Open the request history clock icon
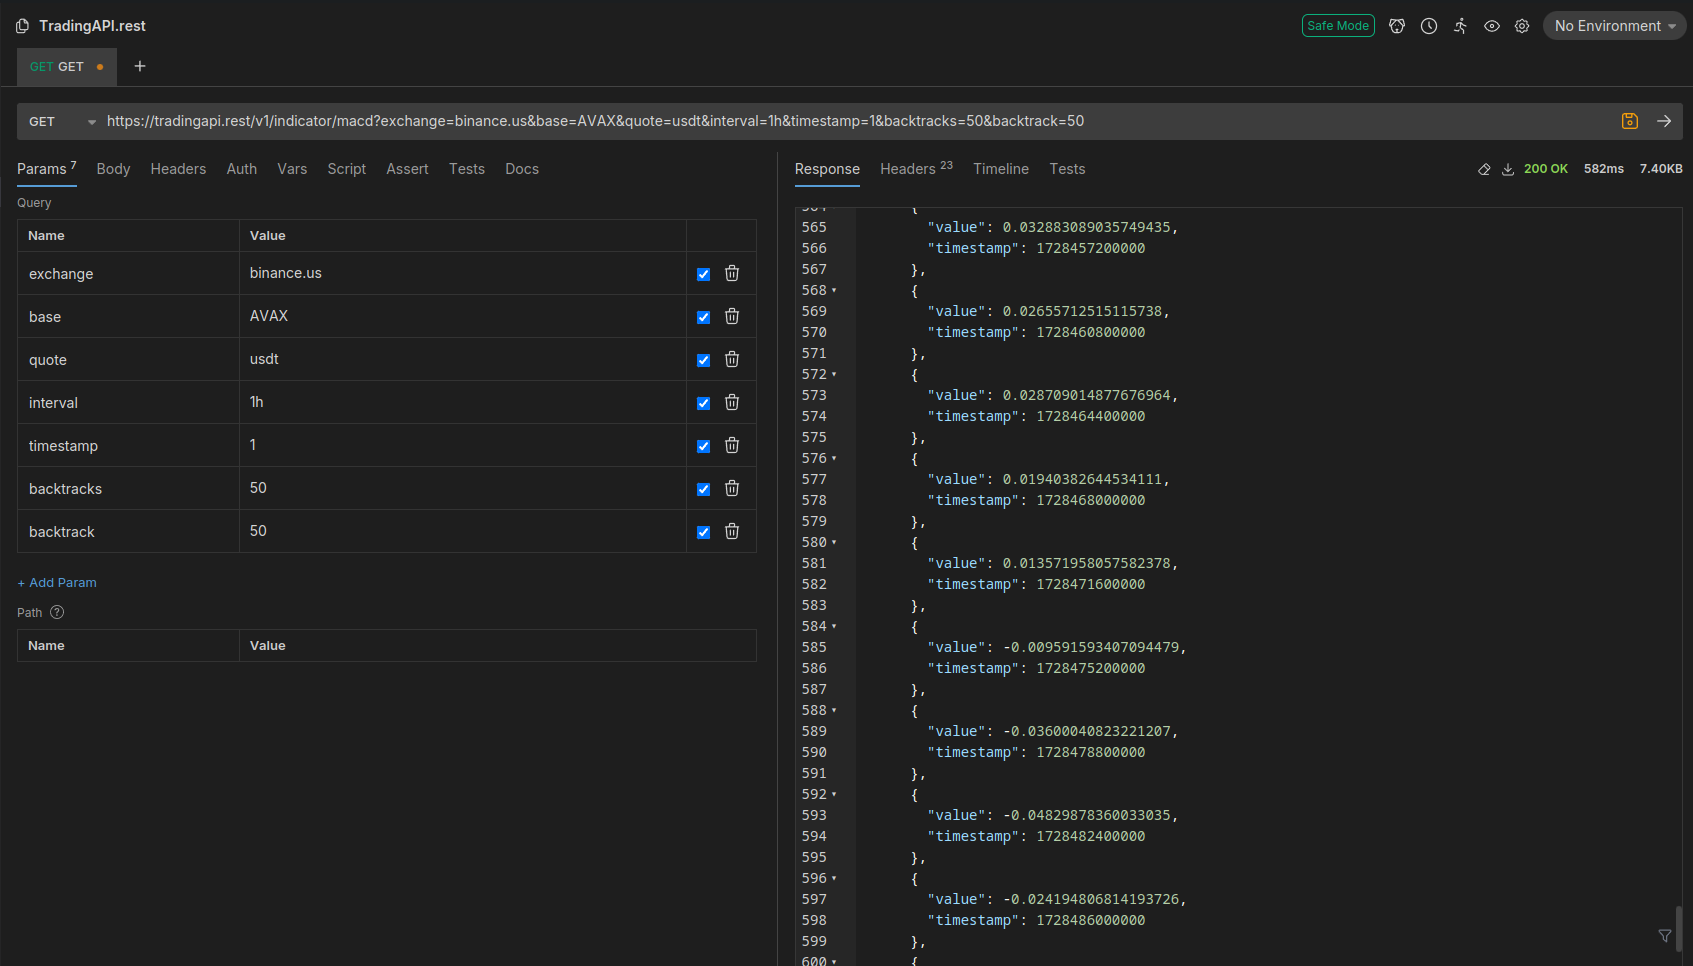 [x=1428, y=26]
